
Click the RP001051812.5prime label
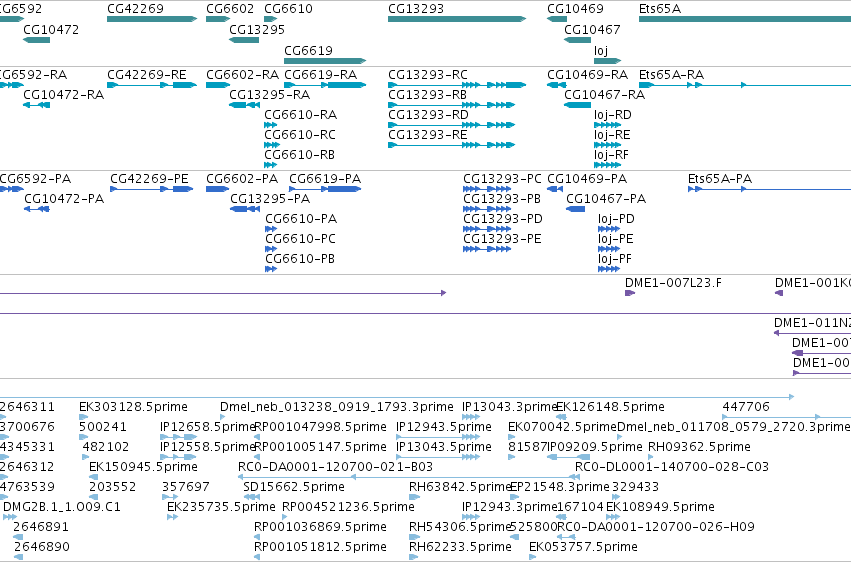click(x=320, y=546)
